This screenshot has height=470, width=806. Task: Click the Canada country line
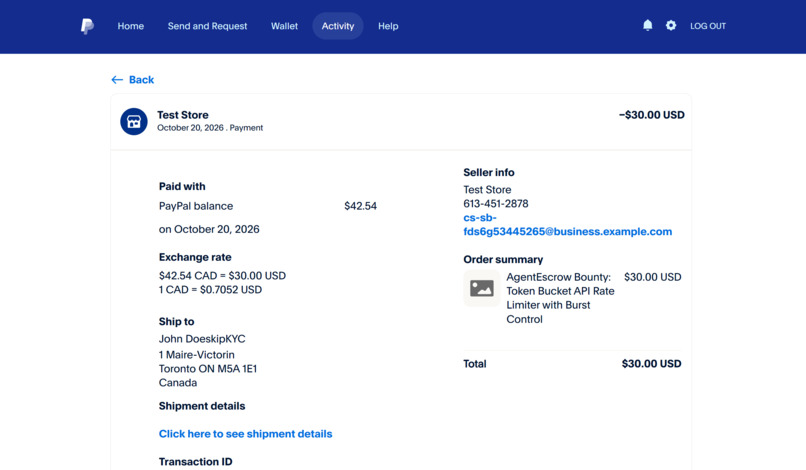(178, 383)
